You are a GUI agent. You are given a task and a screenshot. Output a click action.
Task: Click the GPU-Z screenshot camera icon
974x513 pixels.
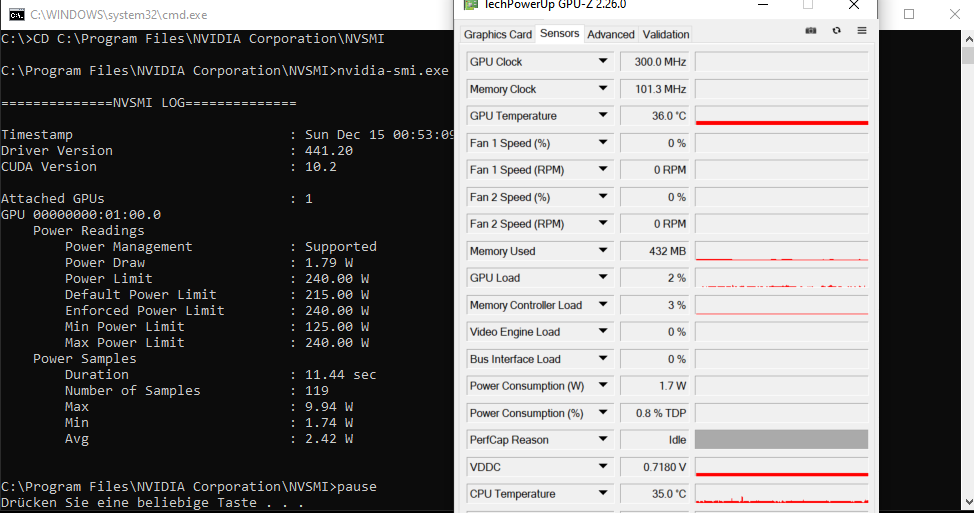point(811,30)
